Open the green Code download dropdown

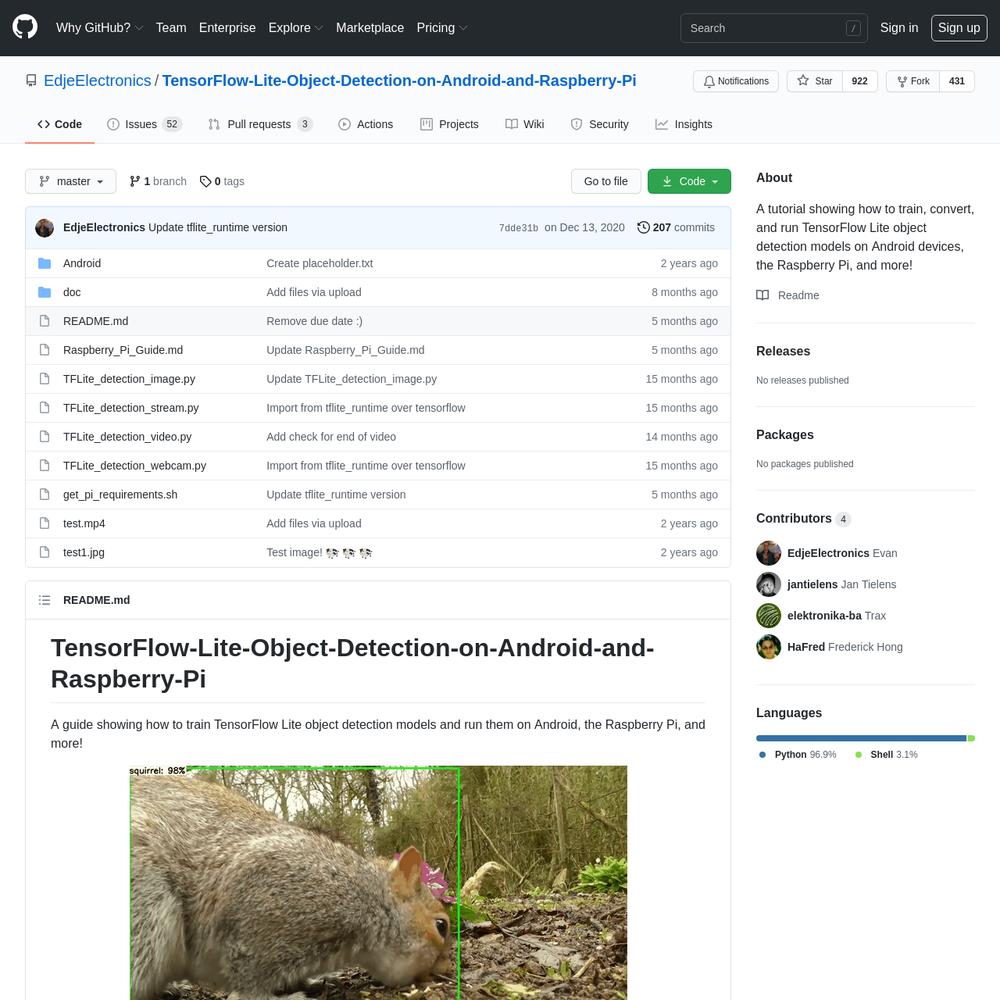coord(689,182)
